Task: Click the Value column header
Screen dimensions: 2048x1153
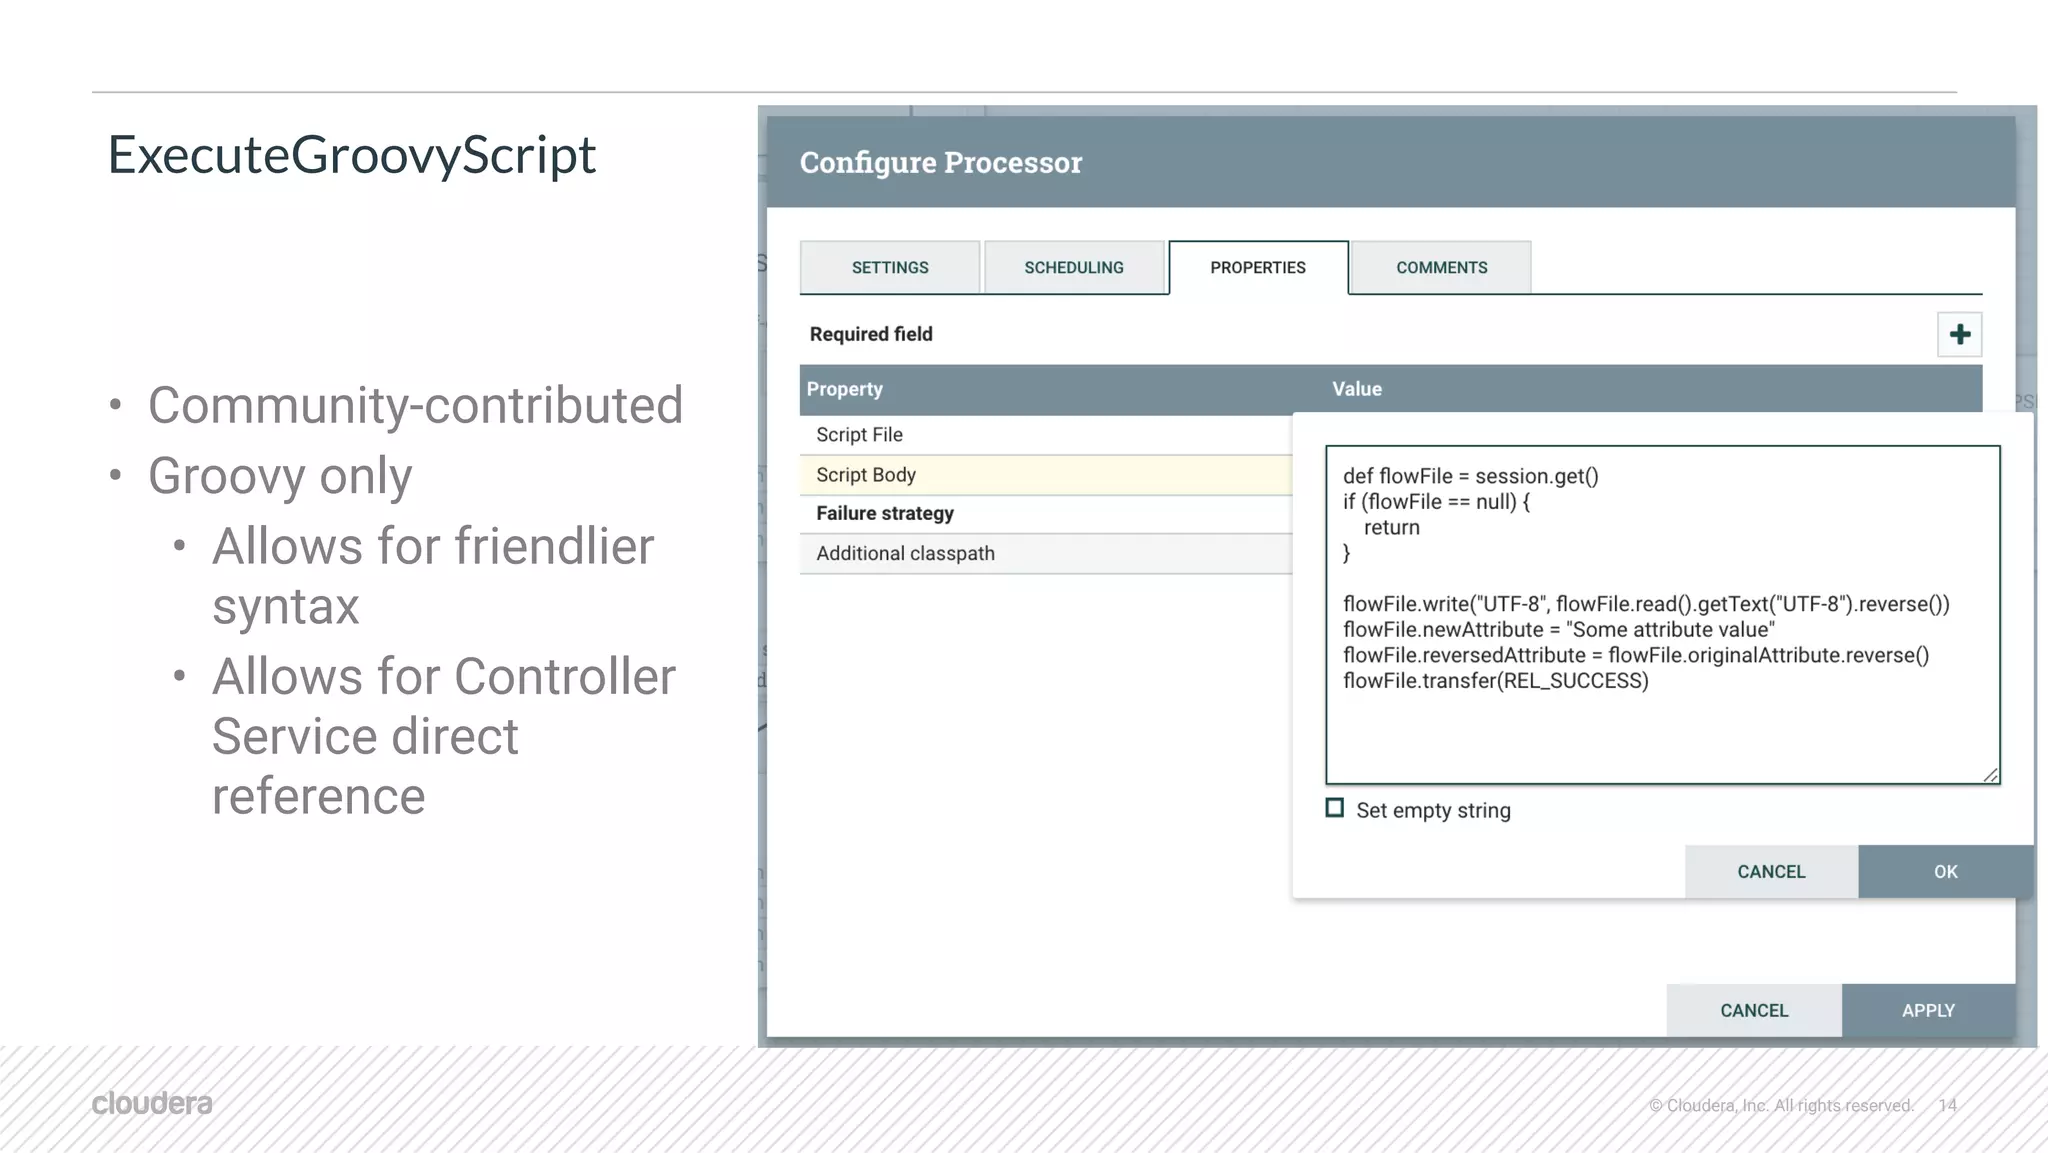Action: pos(1357,389)
